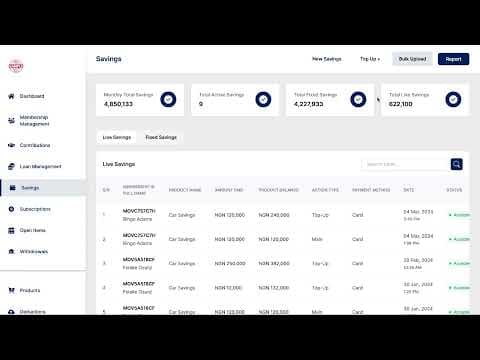Click the 622,100 live savings value
This screenshot has width=480, height=360.
[x=401, y=104]
